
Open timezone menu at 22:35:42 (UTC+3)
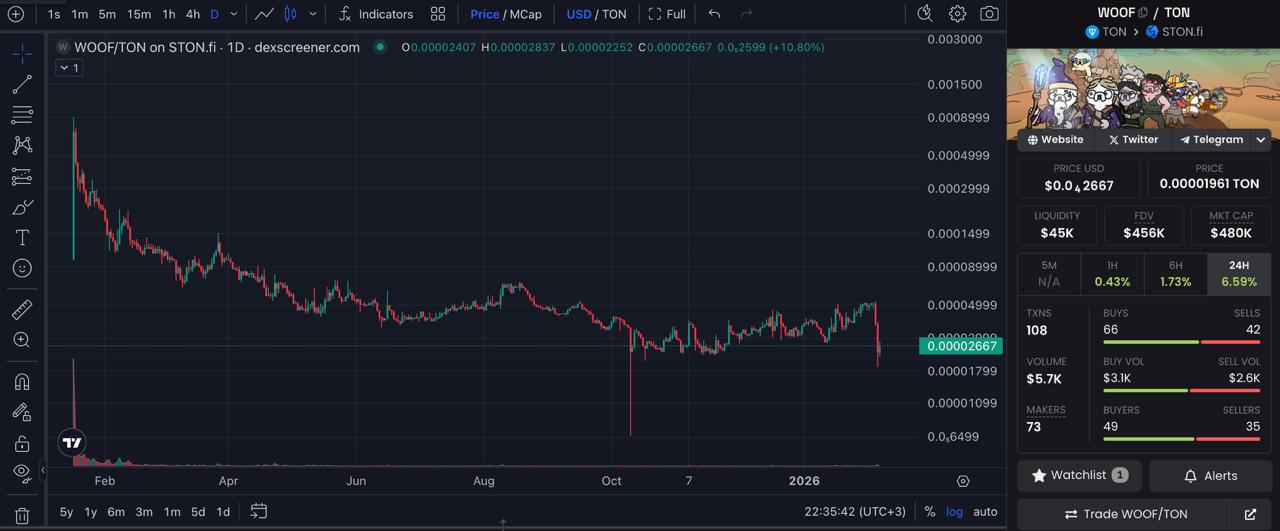855,511
